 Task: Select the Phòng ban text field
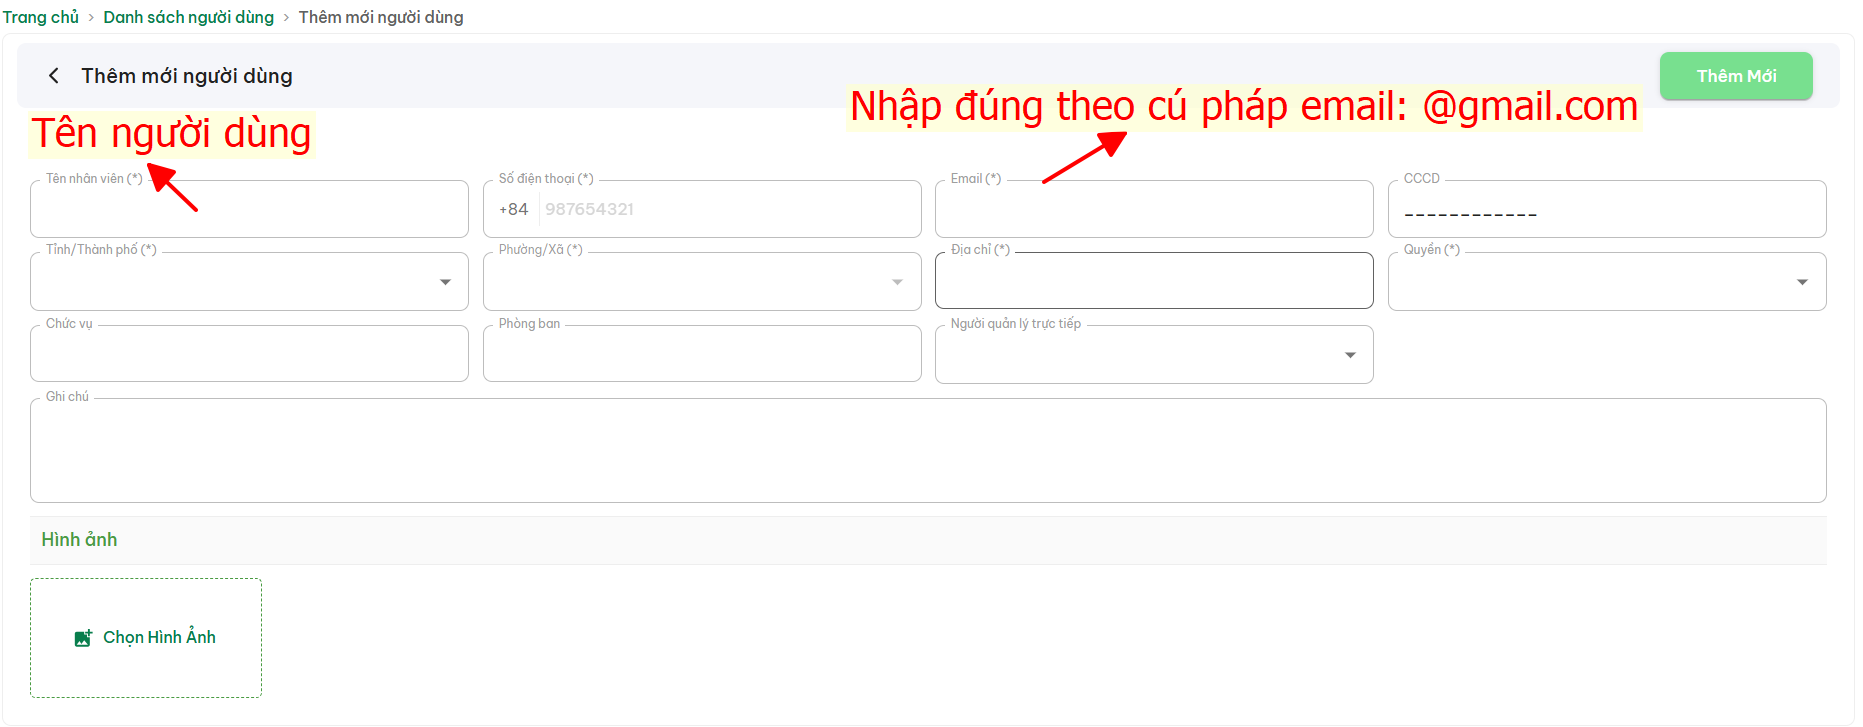pyautogui.click(x=701, y=355)
